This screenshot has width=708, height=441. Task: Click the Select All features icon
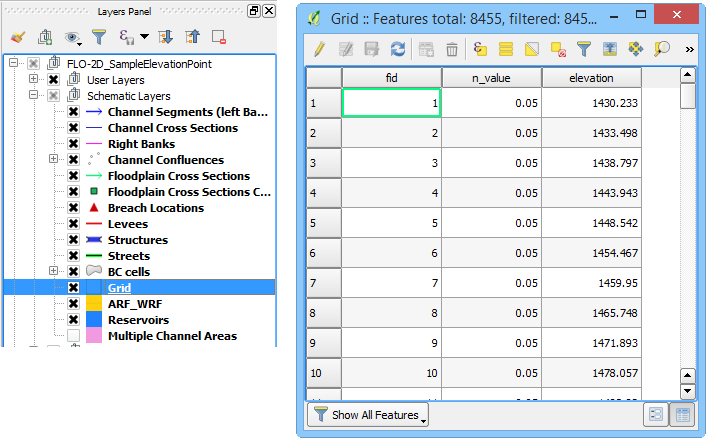tap(506, 48)
